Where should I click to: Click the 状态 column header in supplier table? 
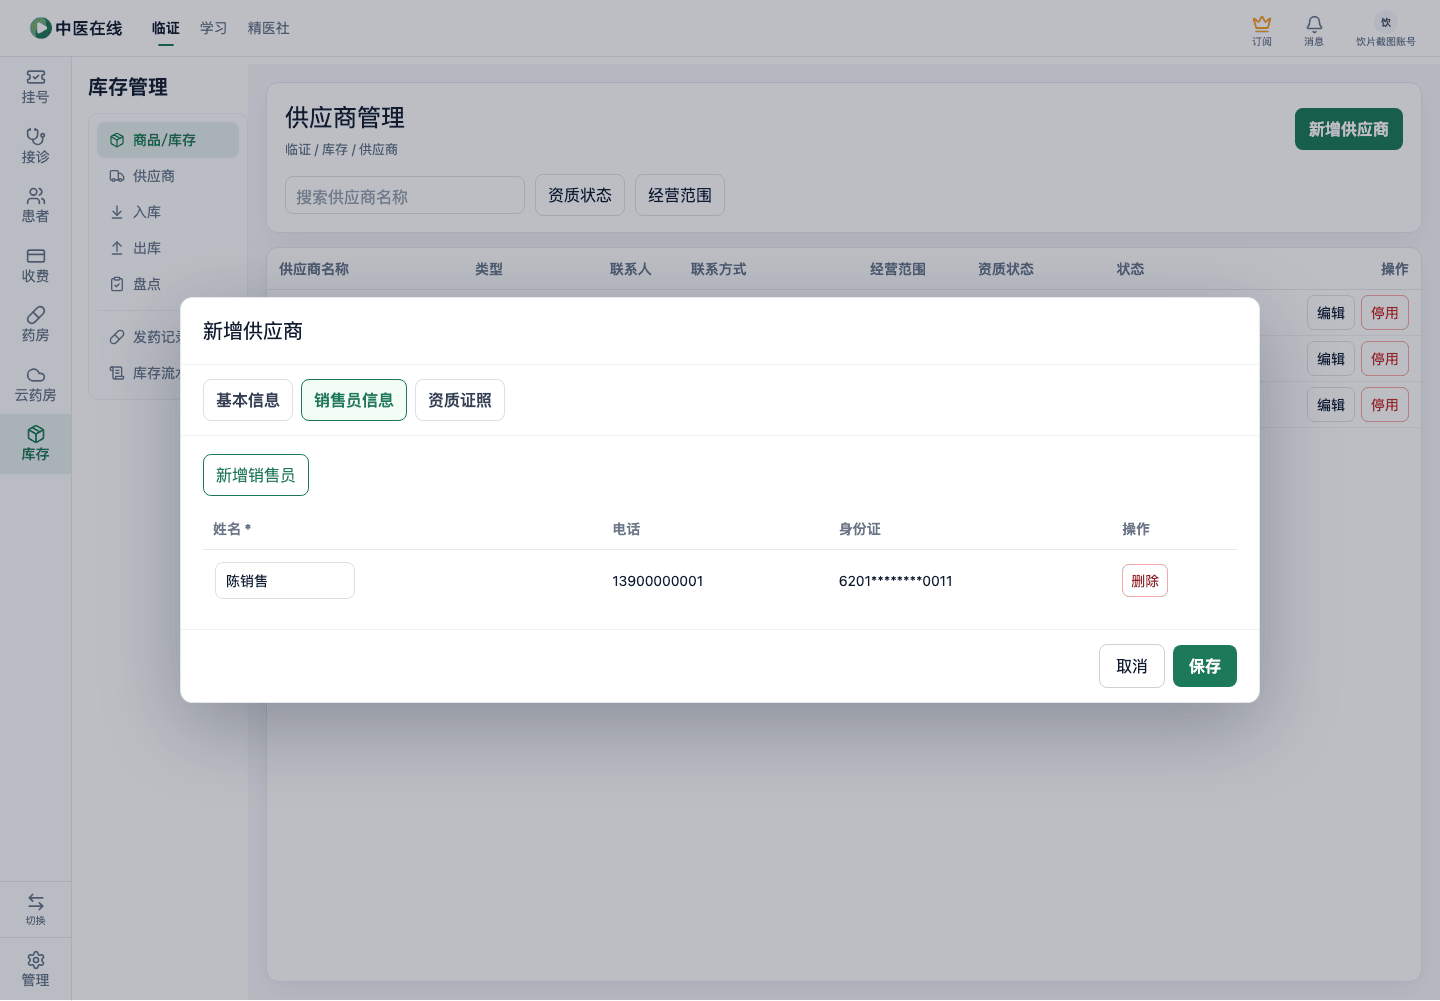1131,269
